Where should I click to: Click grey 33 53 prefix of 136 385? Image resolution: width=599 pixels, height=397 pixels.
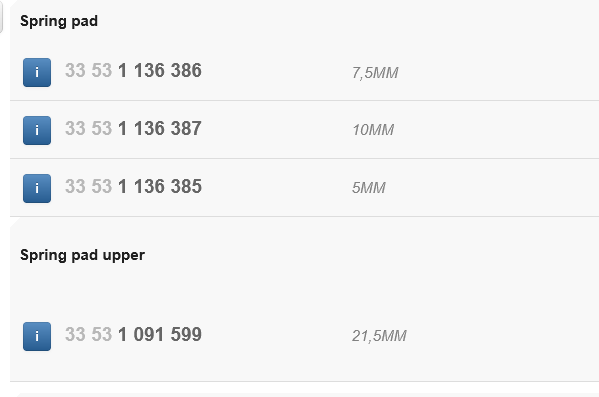click(x=88, y=186)
